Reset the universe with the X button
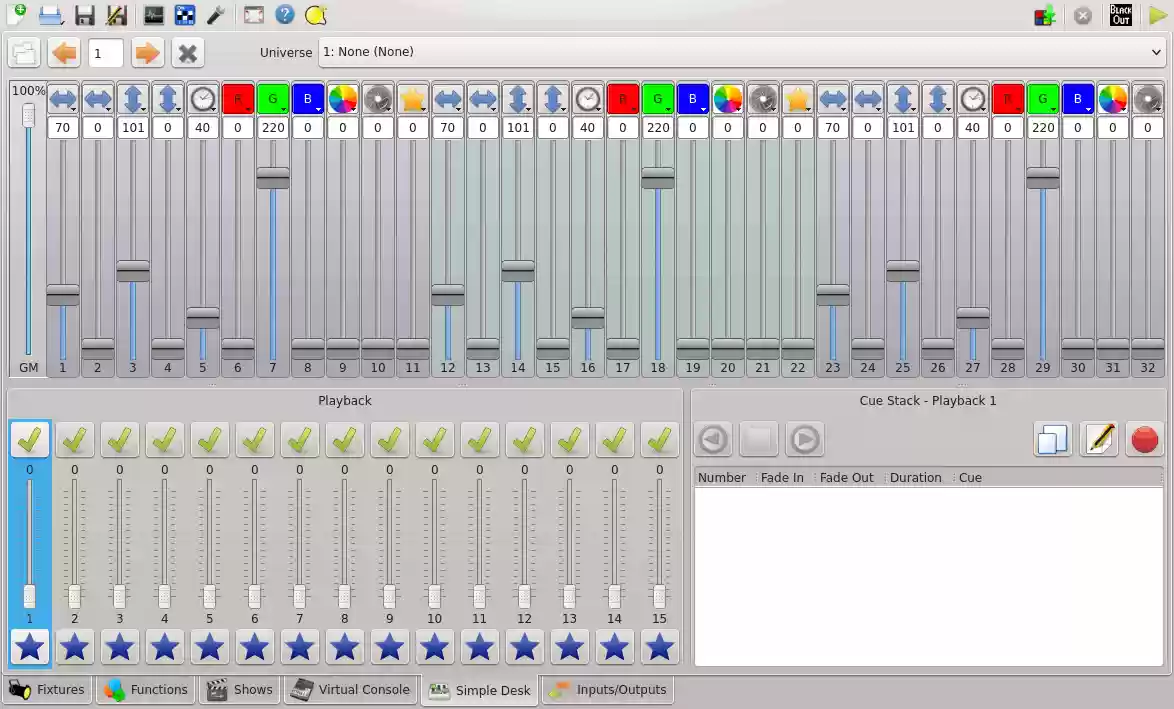The height and width of the screenshot is (709, 1174). pyautogui.click(x=187, y=53)
